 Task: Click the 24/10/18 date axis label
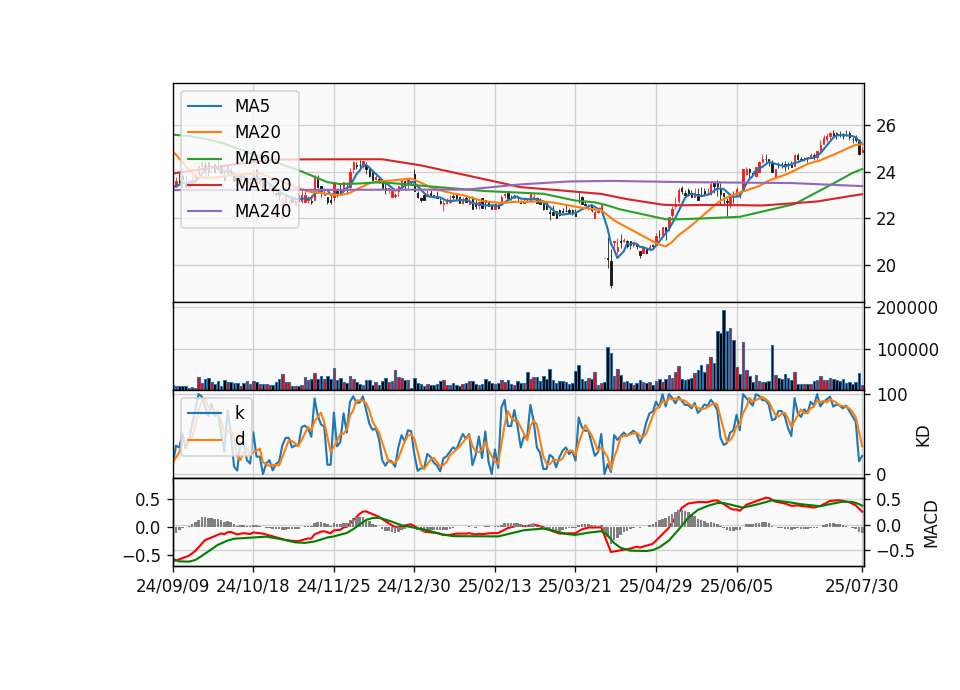tap(253, 586)
